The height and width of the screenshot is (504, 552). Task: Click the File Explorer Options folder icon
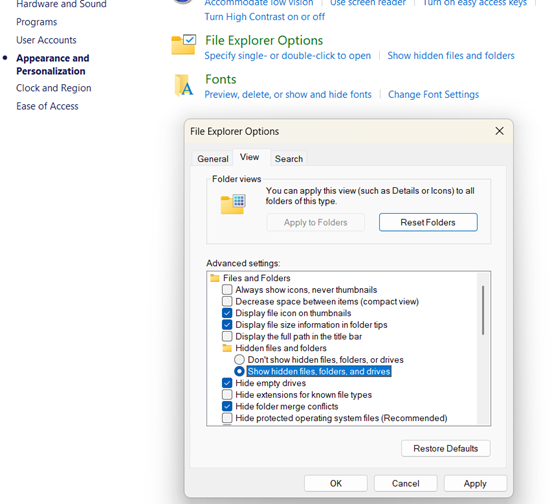(x=183, y=45)
